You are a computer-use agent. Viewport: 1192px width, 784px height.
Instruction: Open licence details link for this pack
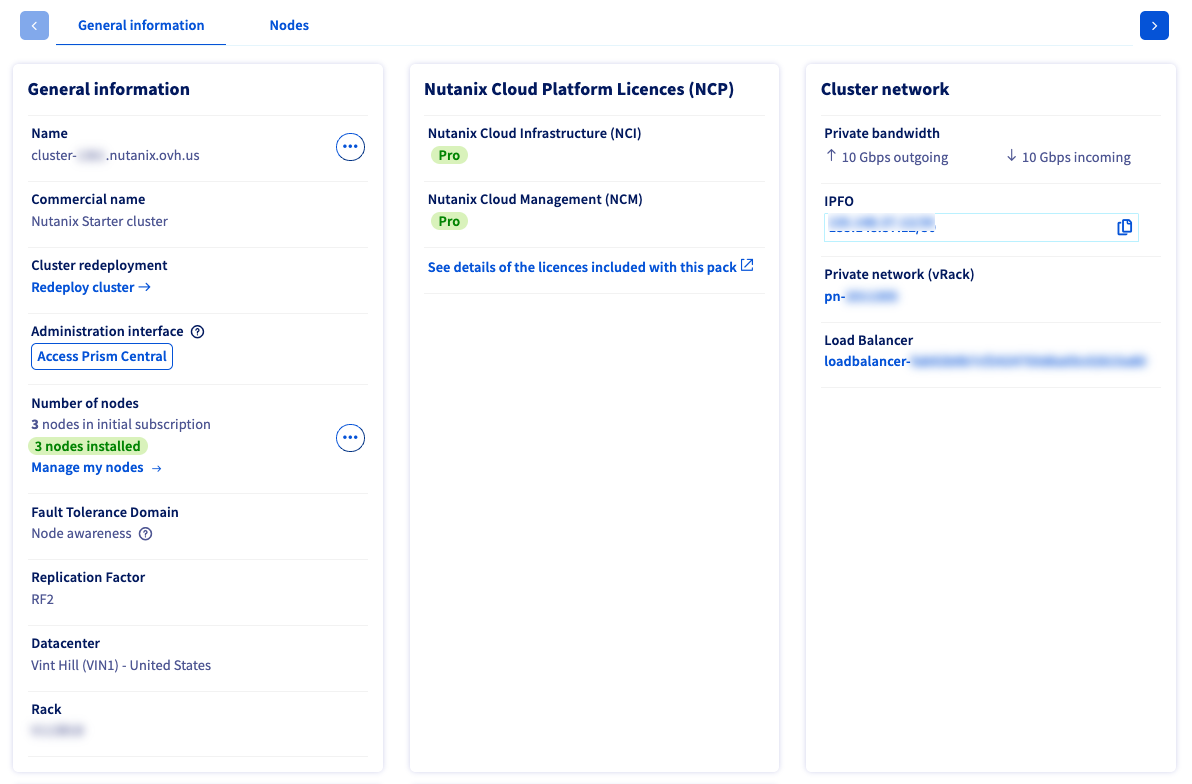click(590, 267)
